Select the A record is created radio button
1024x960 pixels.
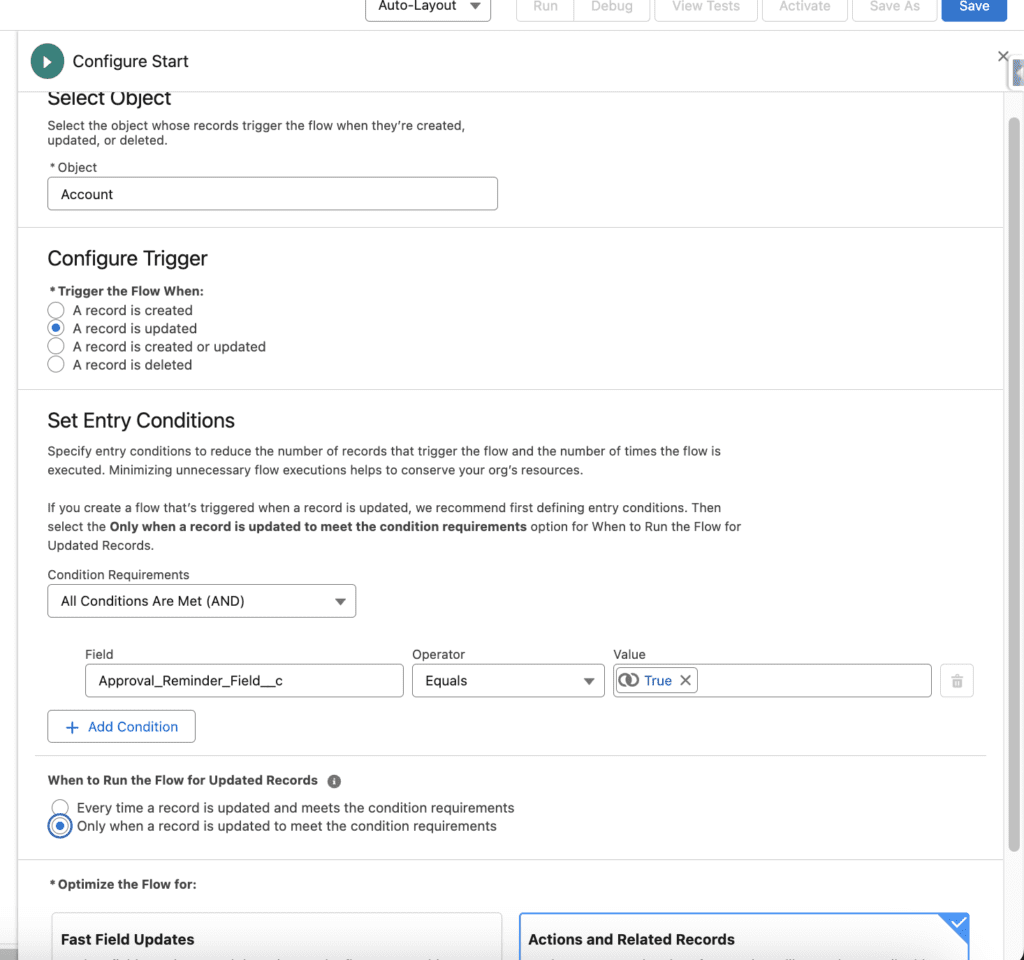[x=55, y=309]
